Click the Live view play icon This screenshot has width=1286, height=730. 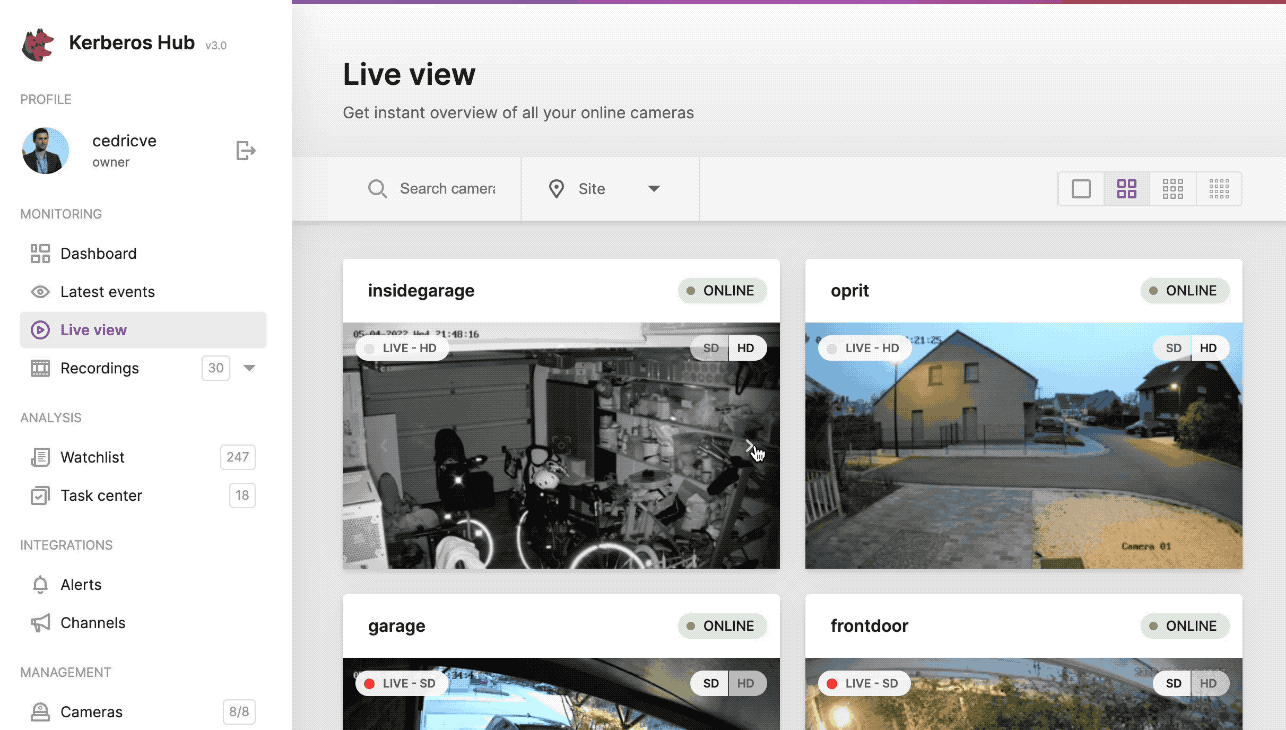click(40, 330)
